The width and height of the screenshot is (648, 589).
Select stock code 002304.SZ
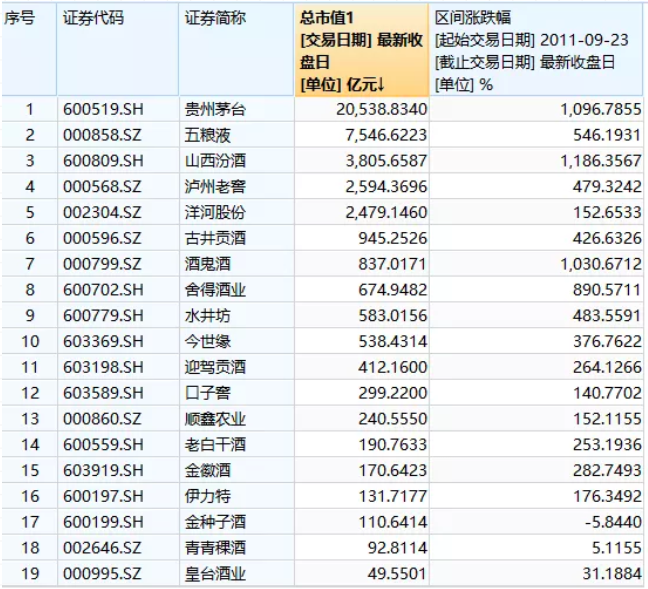coord(102,212)
